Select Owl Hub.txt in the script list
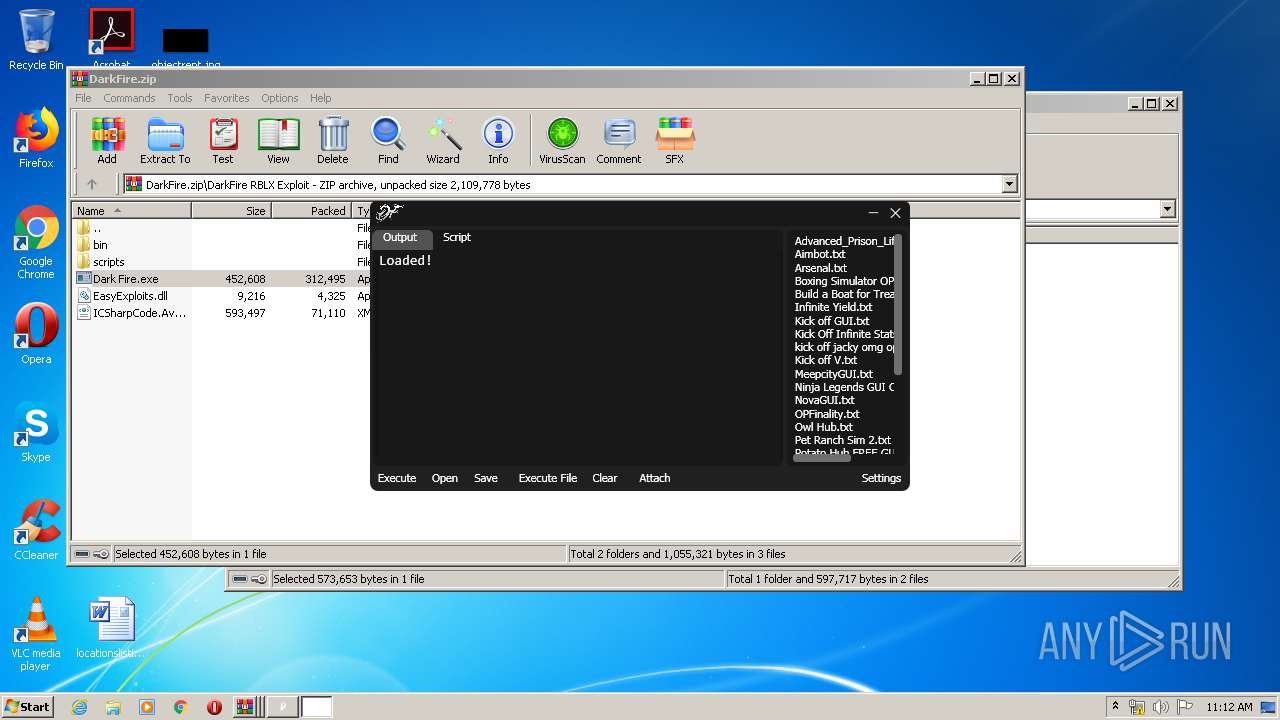 [x=824, y=427]
